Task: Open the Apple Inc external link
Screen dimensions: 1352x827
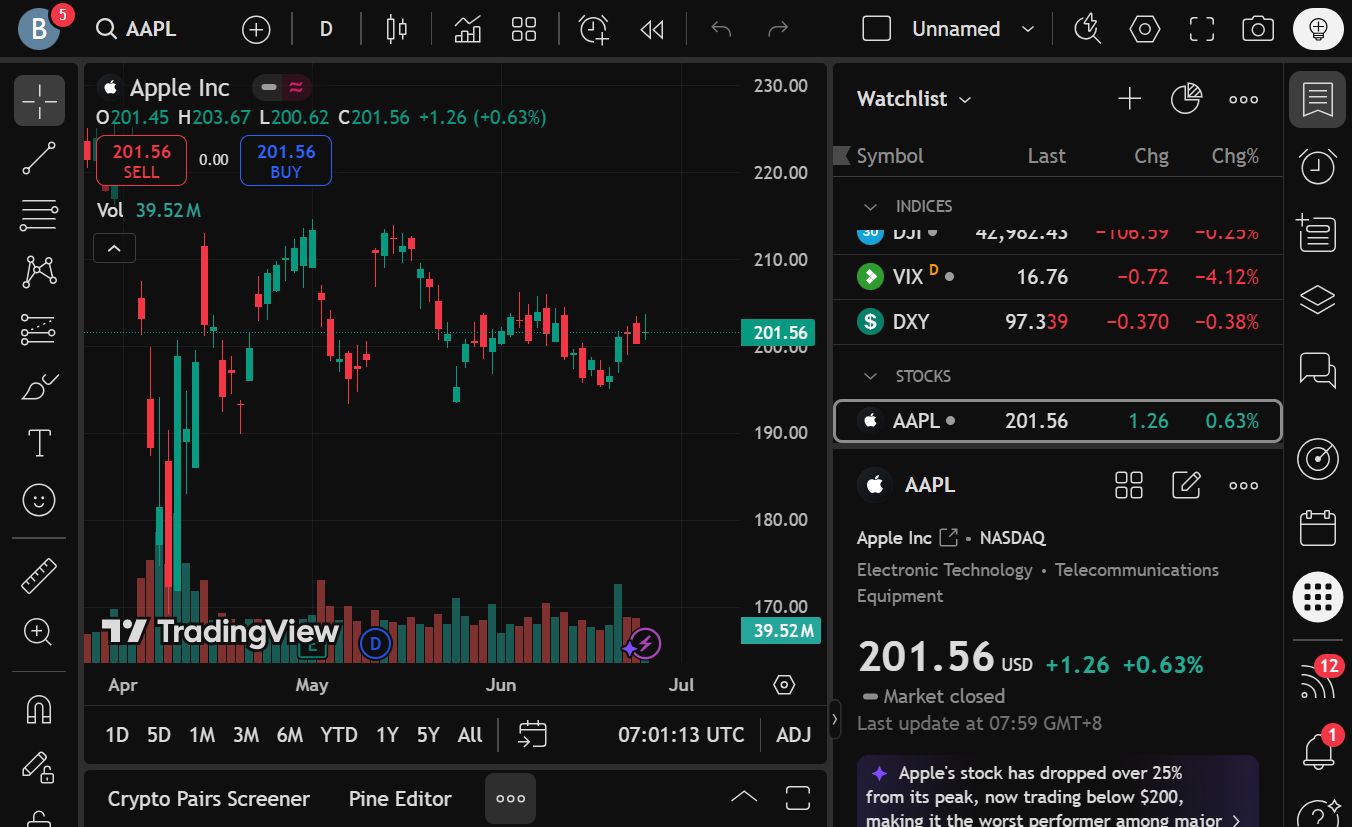Action: (x=949, y=538)
